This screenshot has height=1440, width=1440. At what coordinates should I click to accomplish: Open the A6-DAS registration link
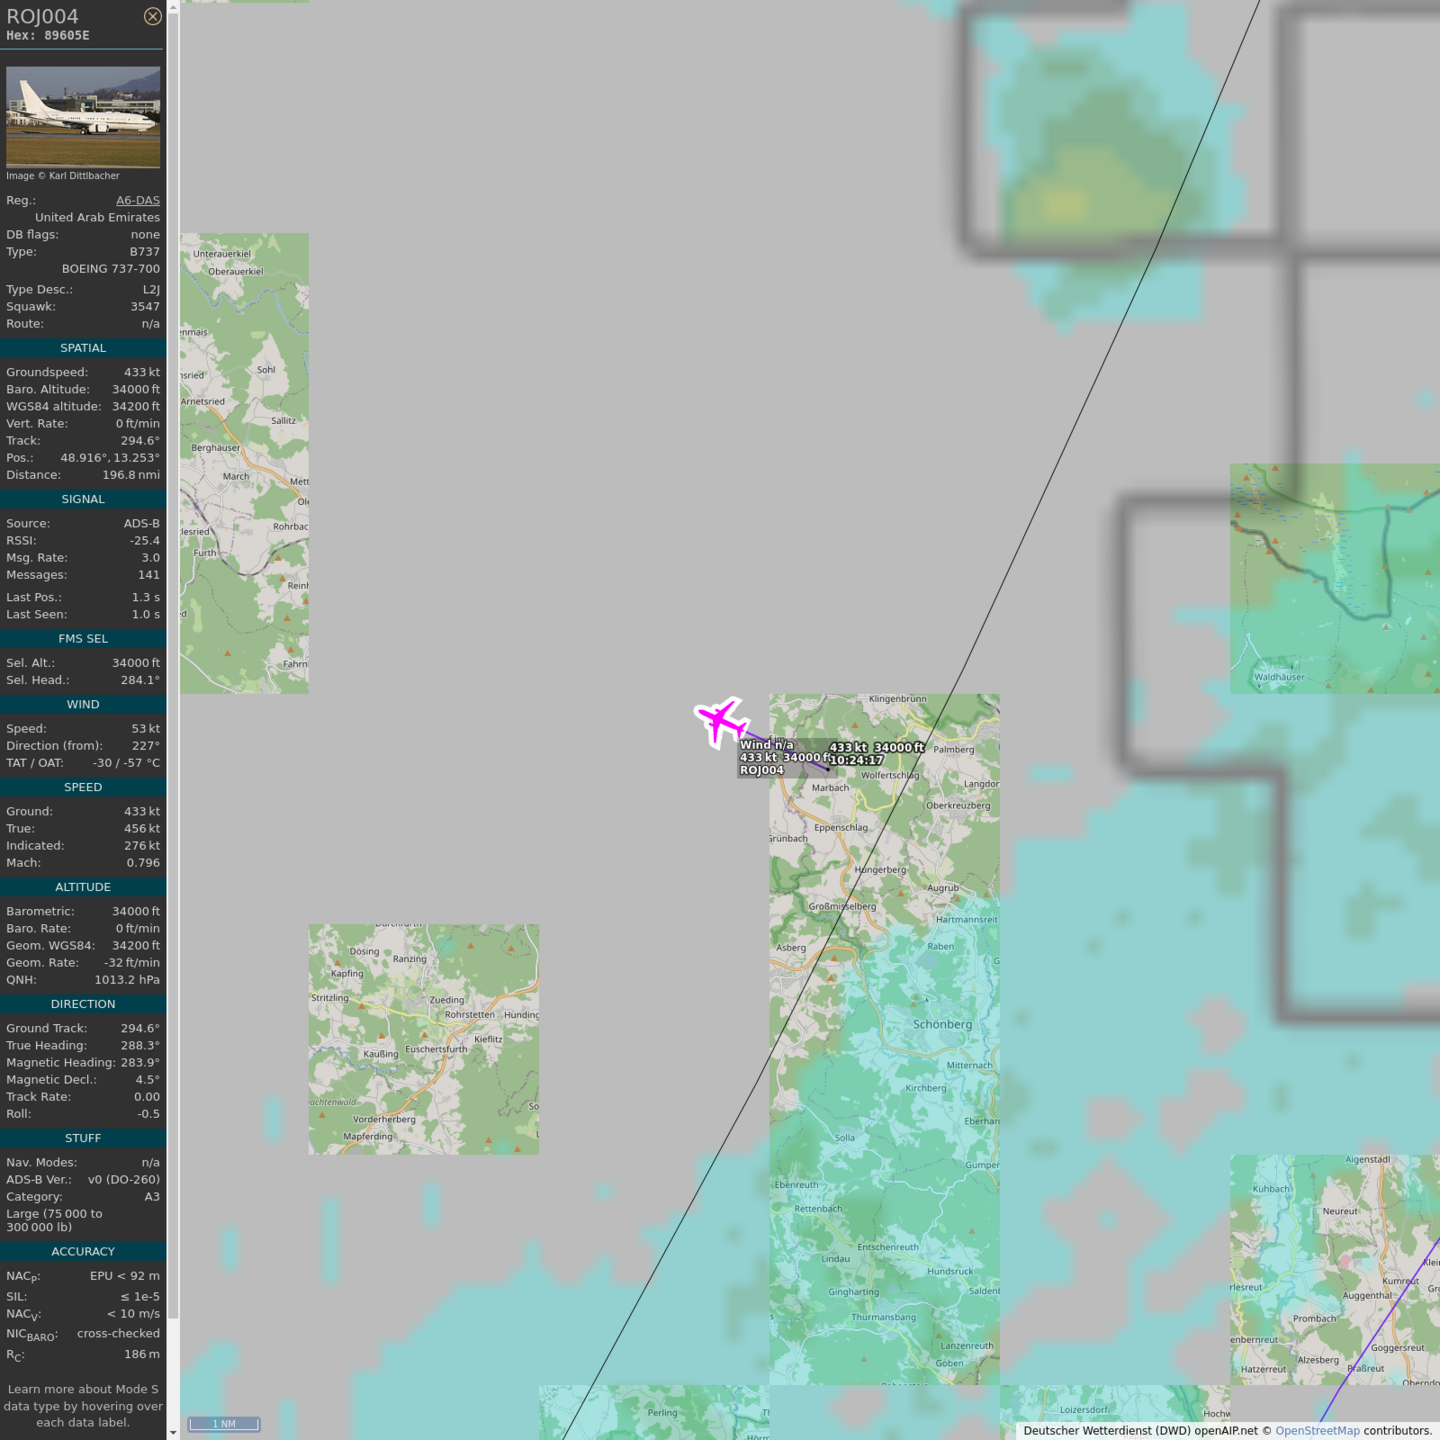[137, 200]
